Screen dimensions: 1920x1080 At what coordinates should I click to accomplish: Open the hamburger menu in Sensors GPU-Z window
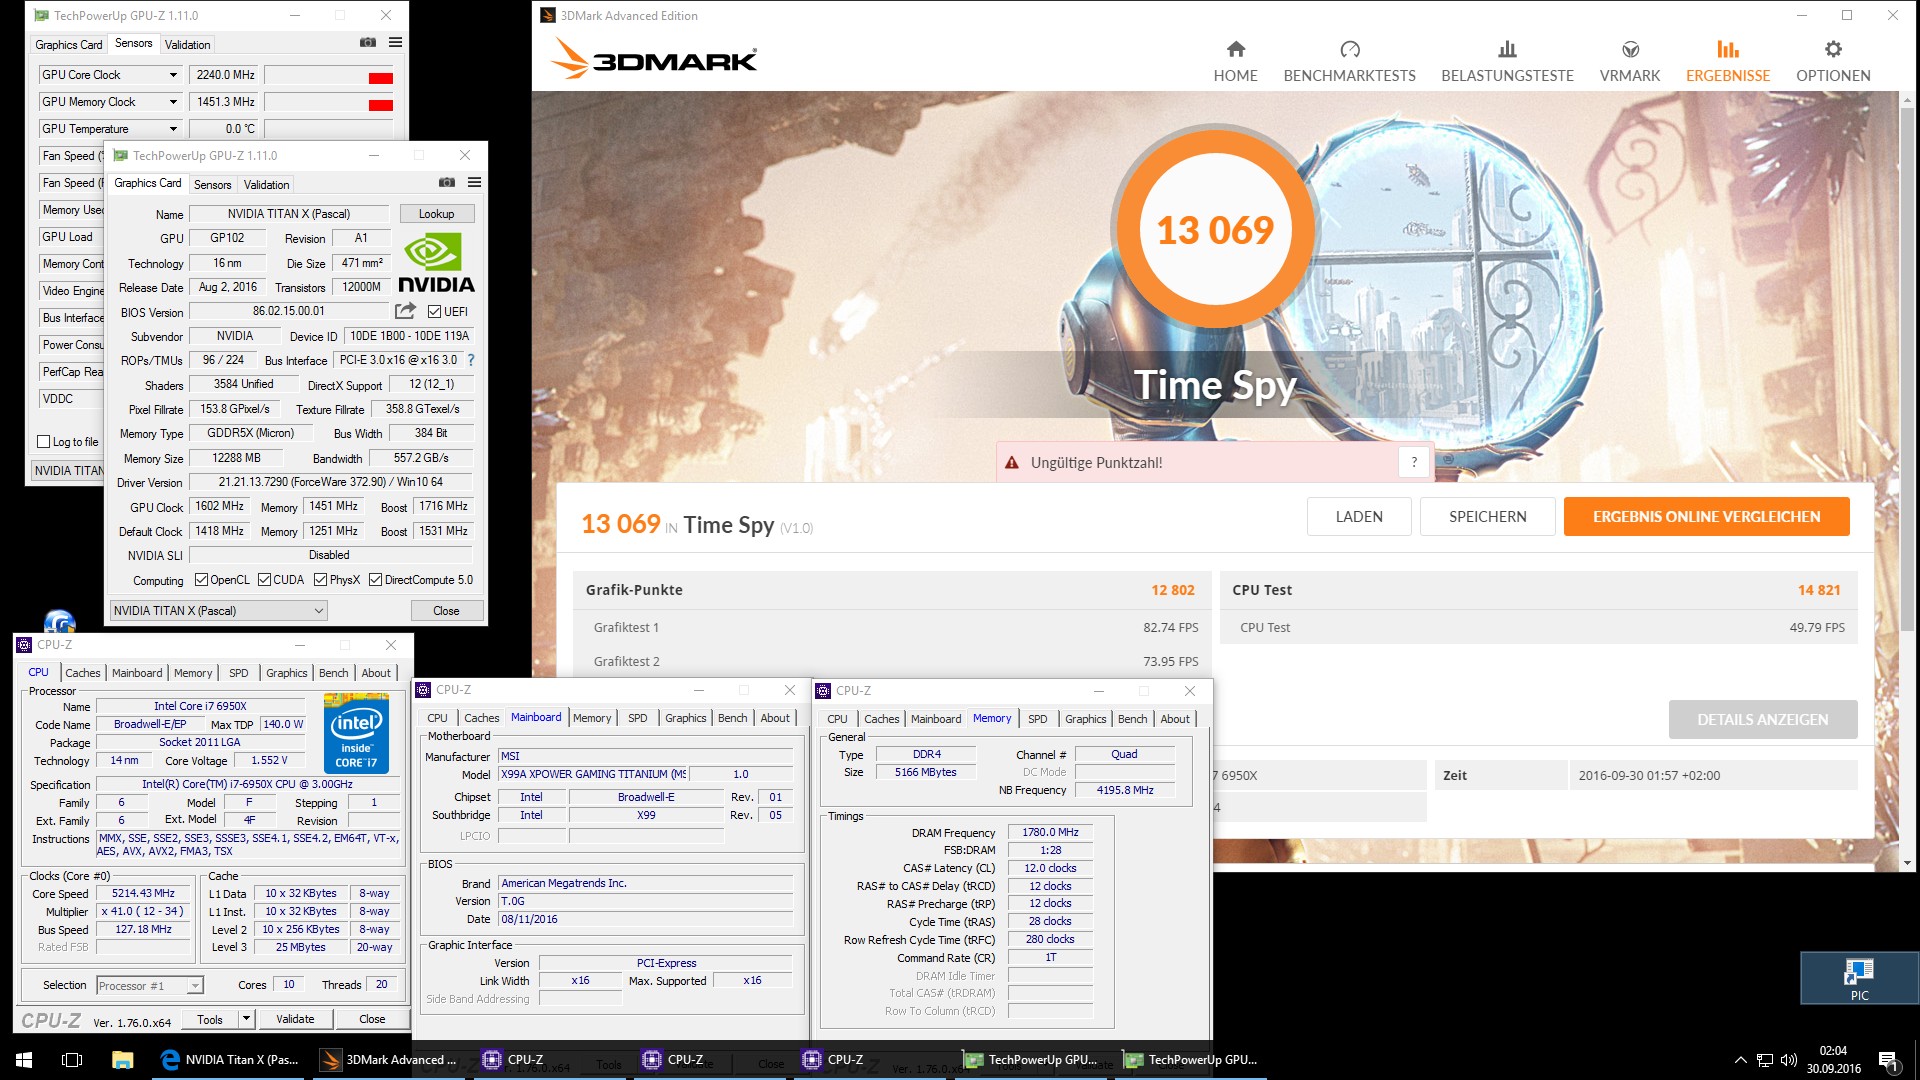[395, 42]
